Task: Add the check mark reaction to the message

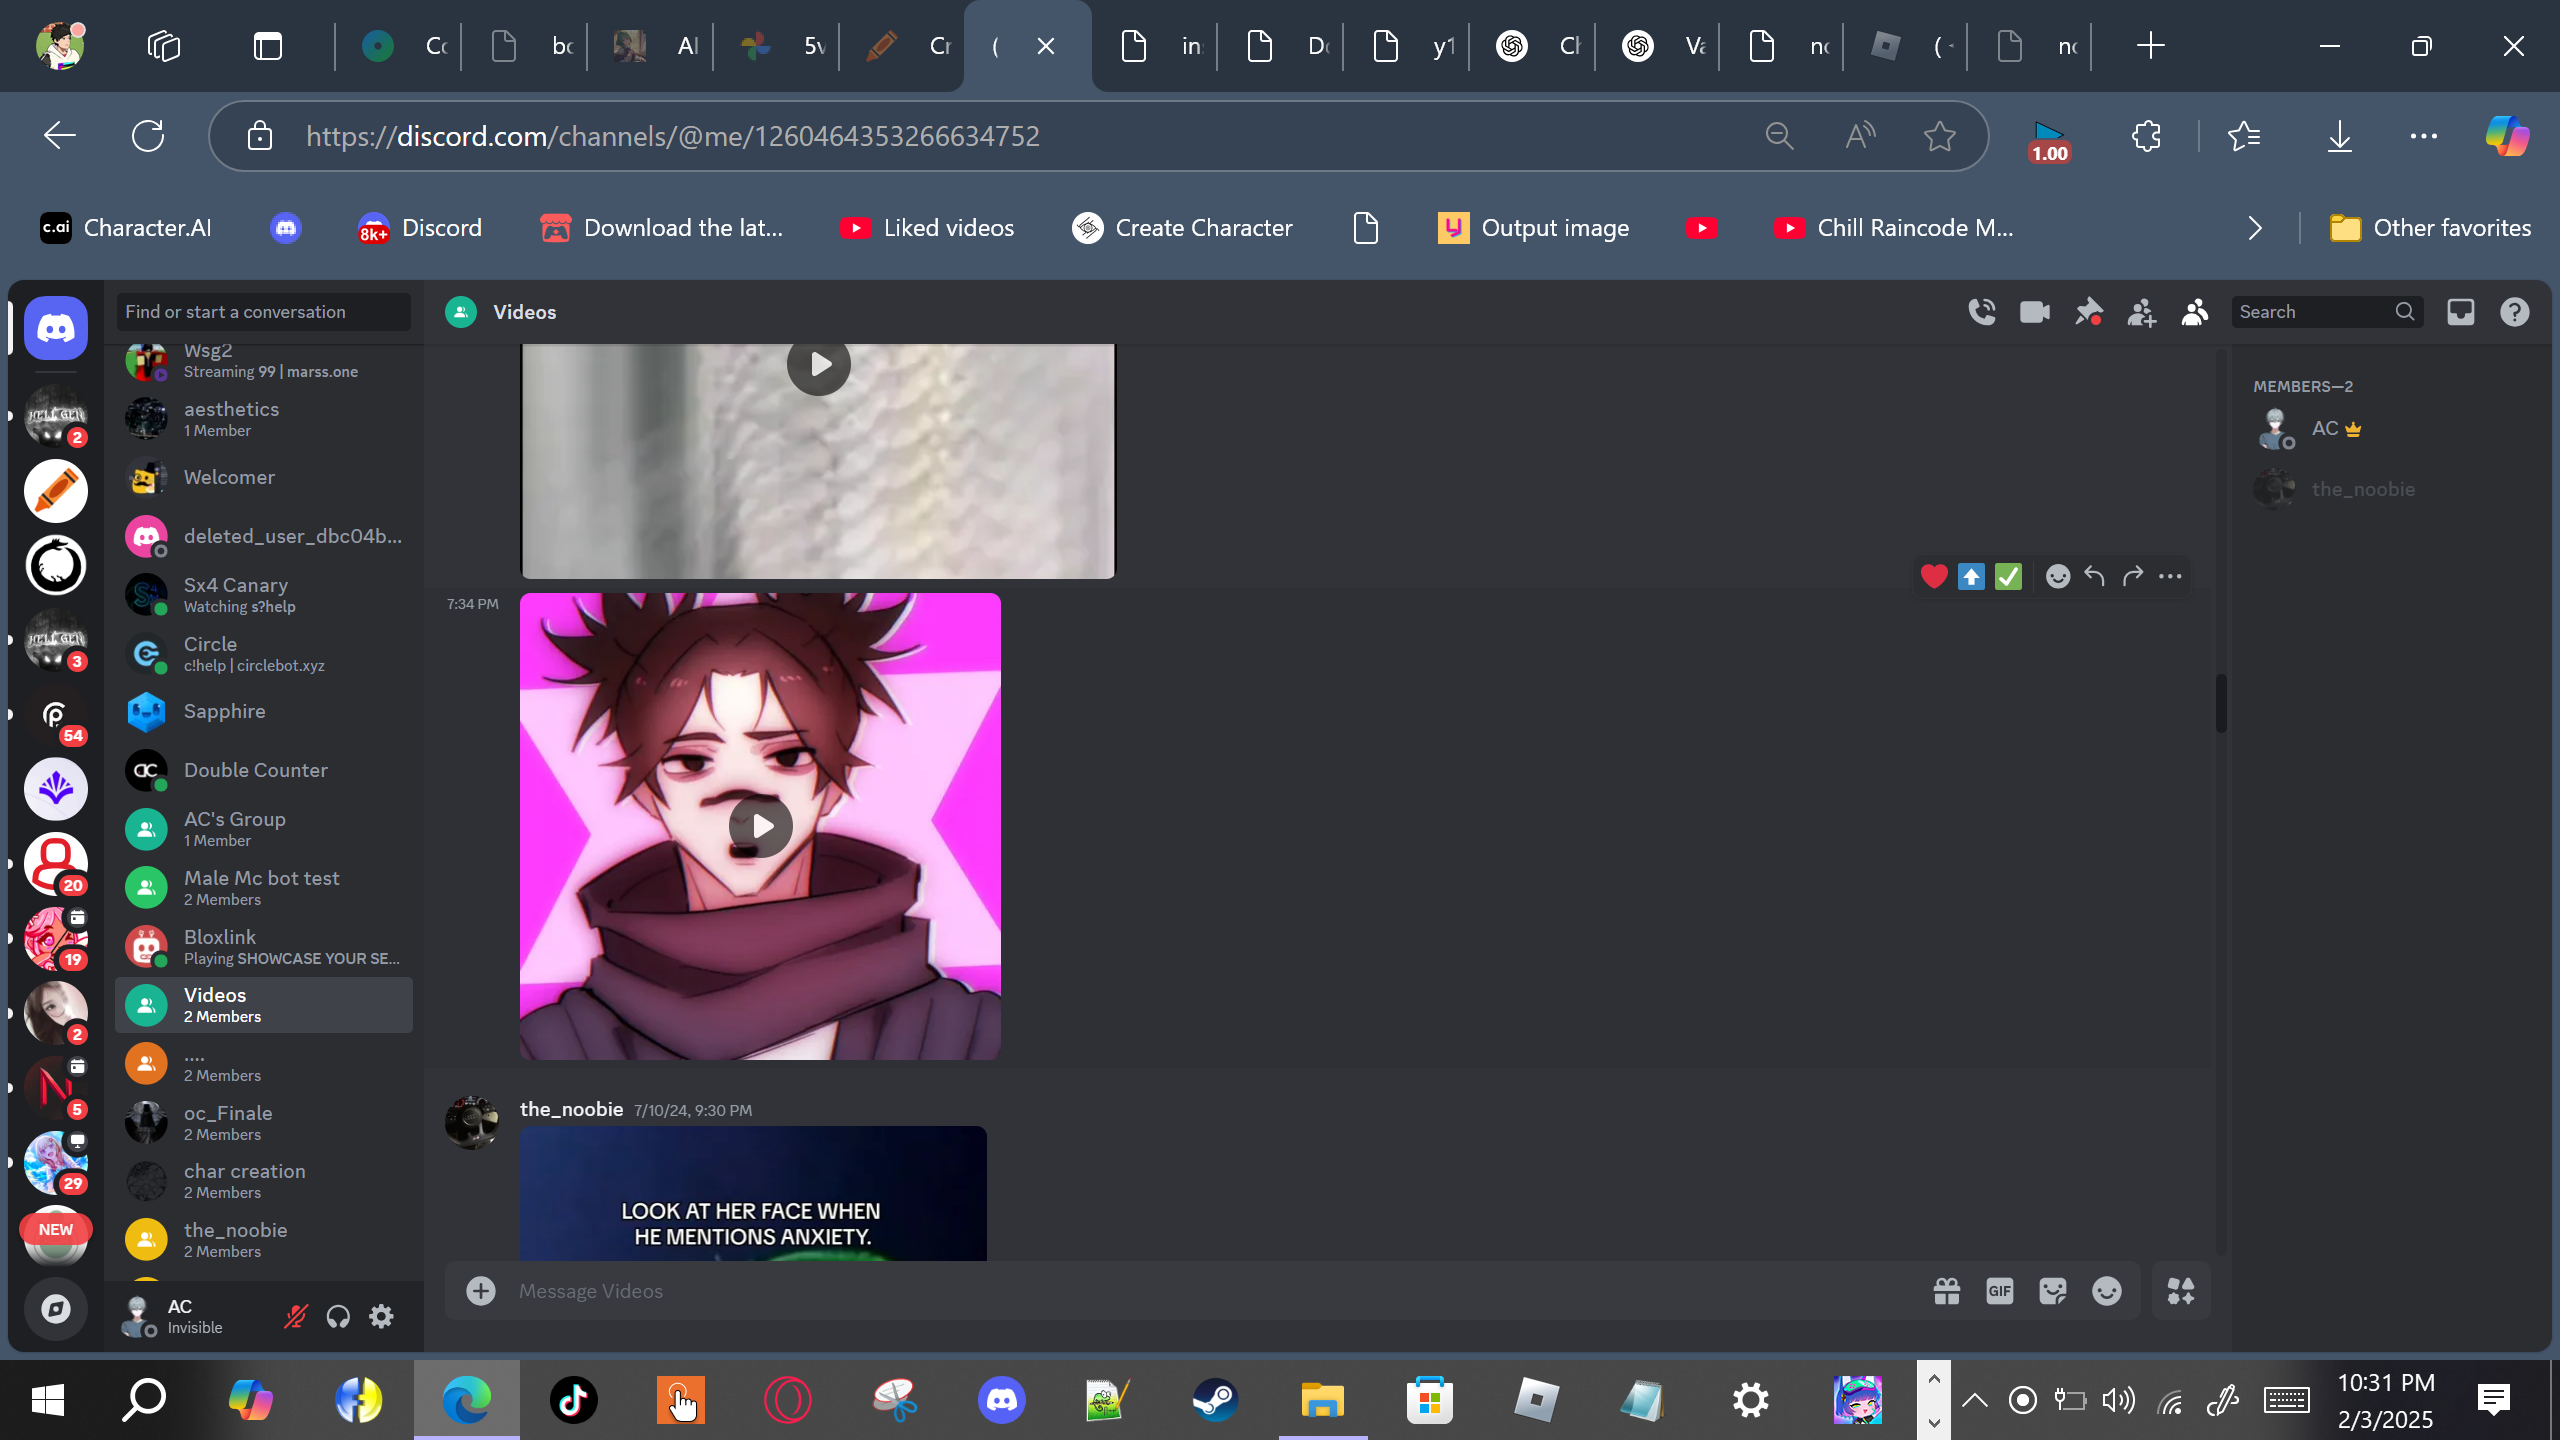Action: click(x=2008, y=576)
